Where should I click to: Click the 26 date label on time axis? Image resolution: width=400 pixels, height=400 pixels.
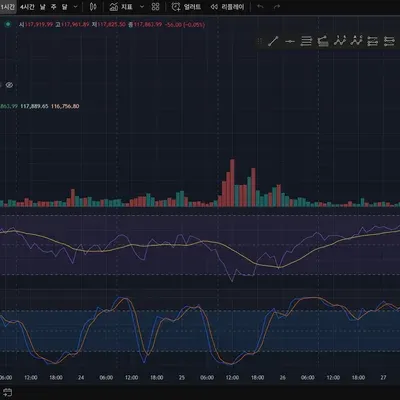(283, 377)
